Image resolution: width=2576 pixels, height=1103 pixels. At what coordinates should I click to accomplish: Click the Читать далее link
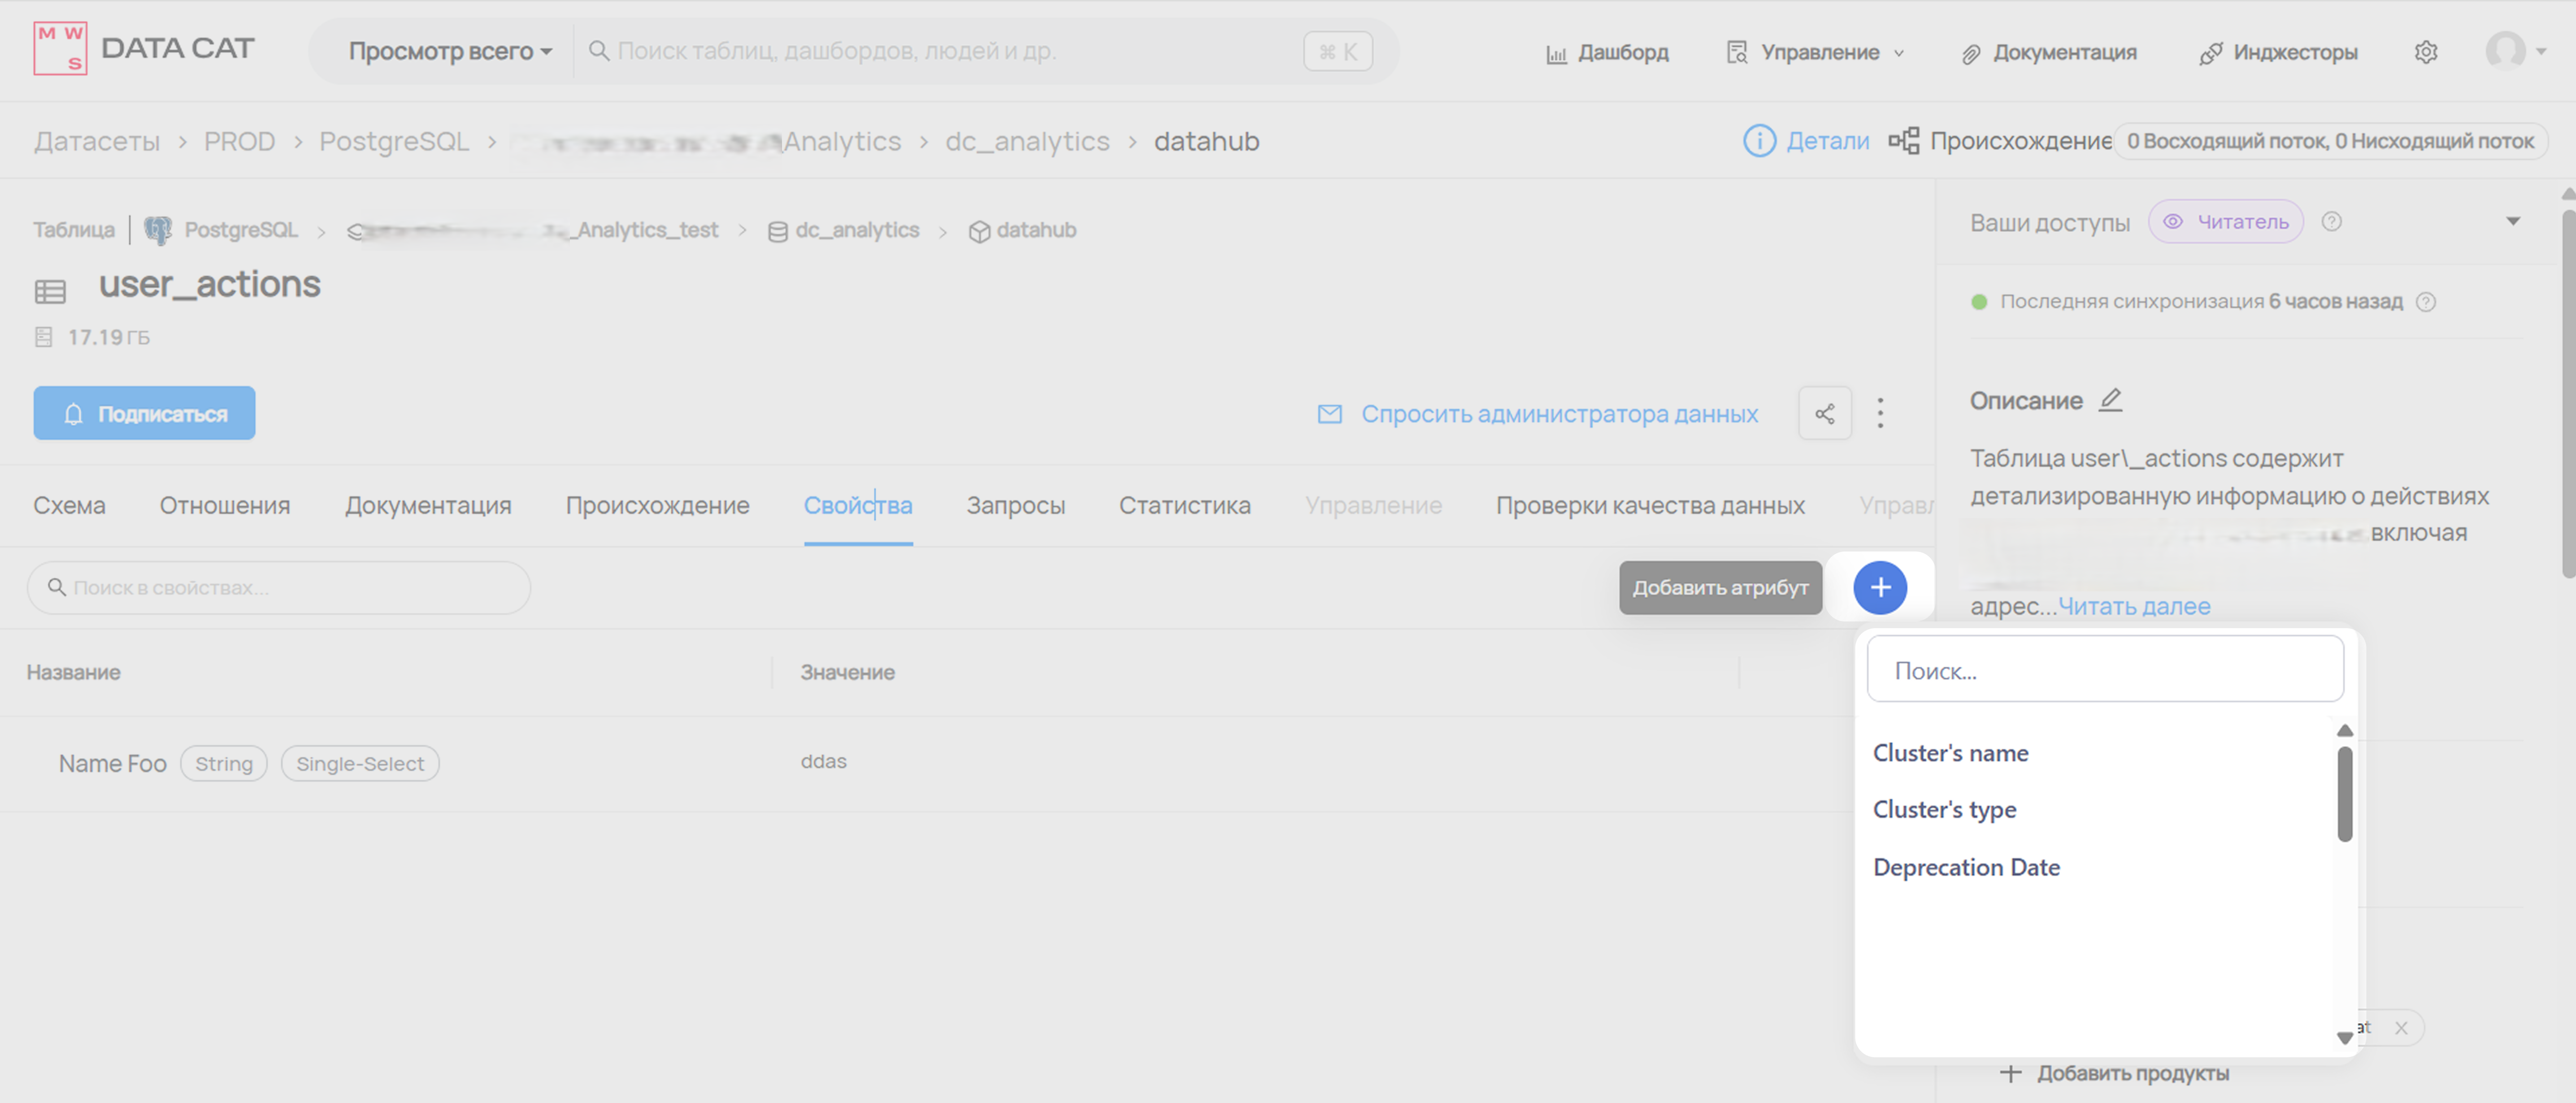[x=2134, y=607]
